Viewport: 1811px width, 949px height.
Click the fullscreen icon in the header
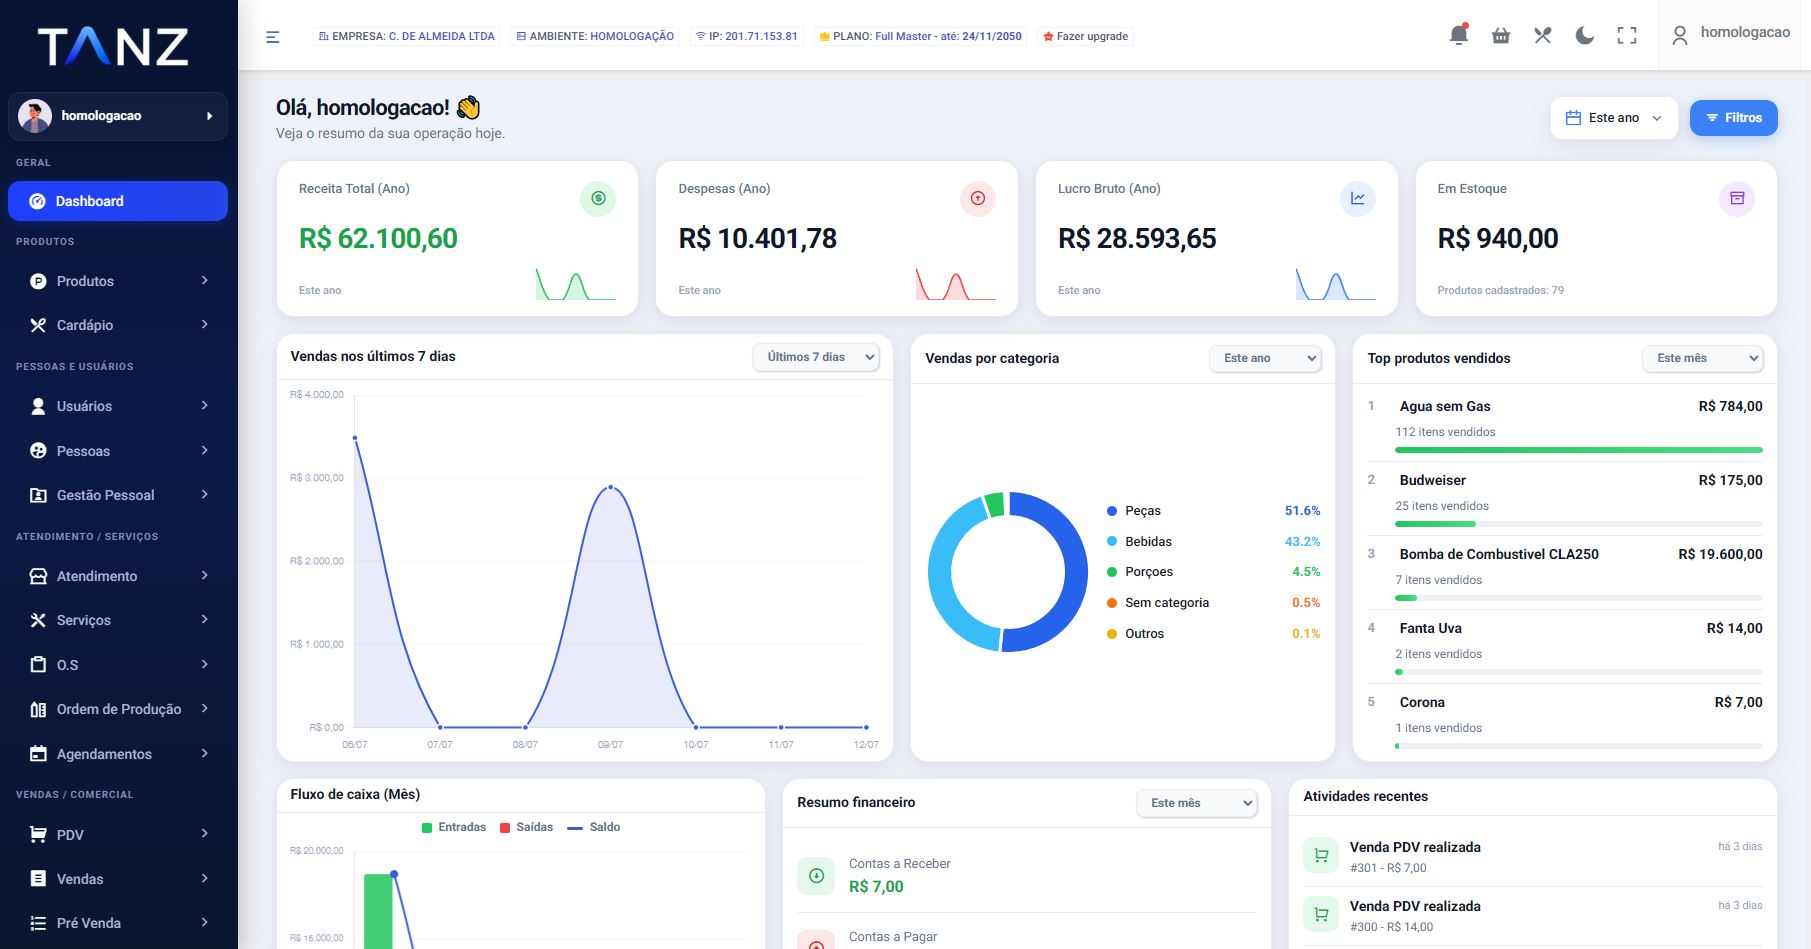tap(1627, 36)
